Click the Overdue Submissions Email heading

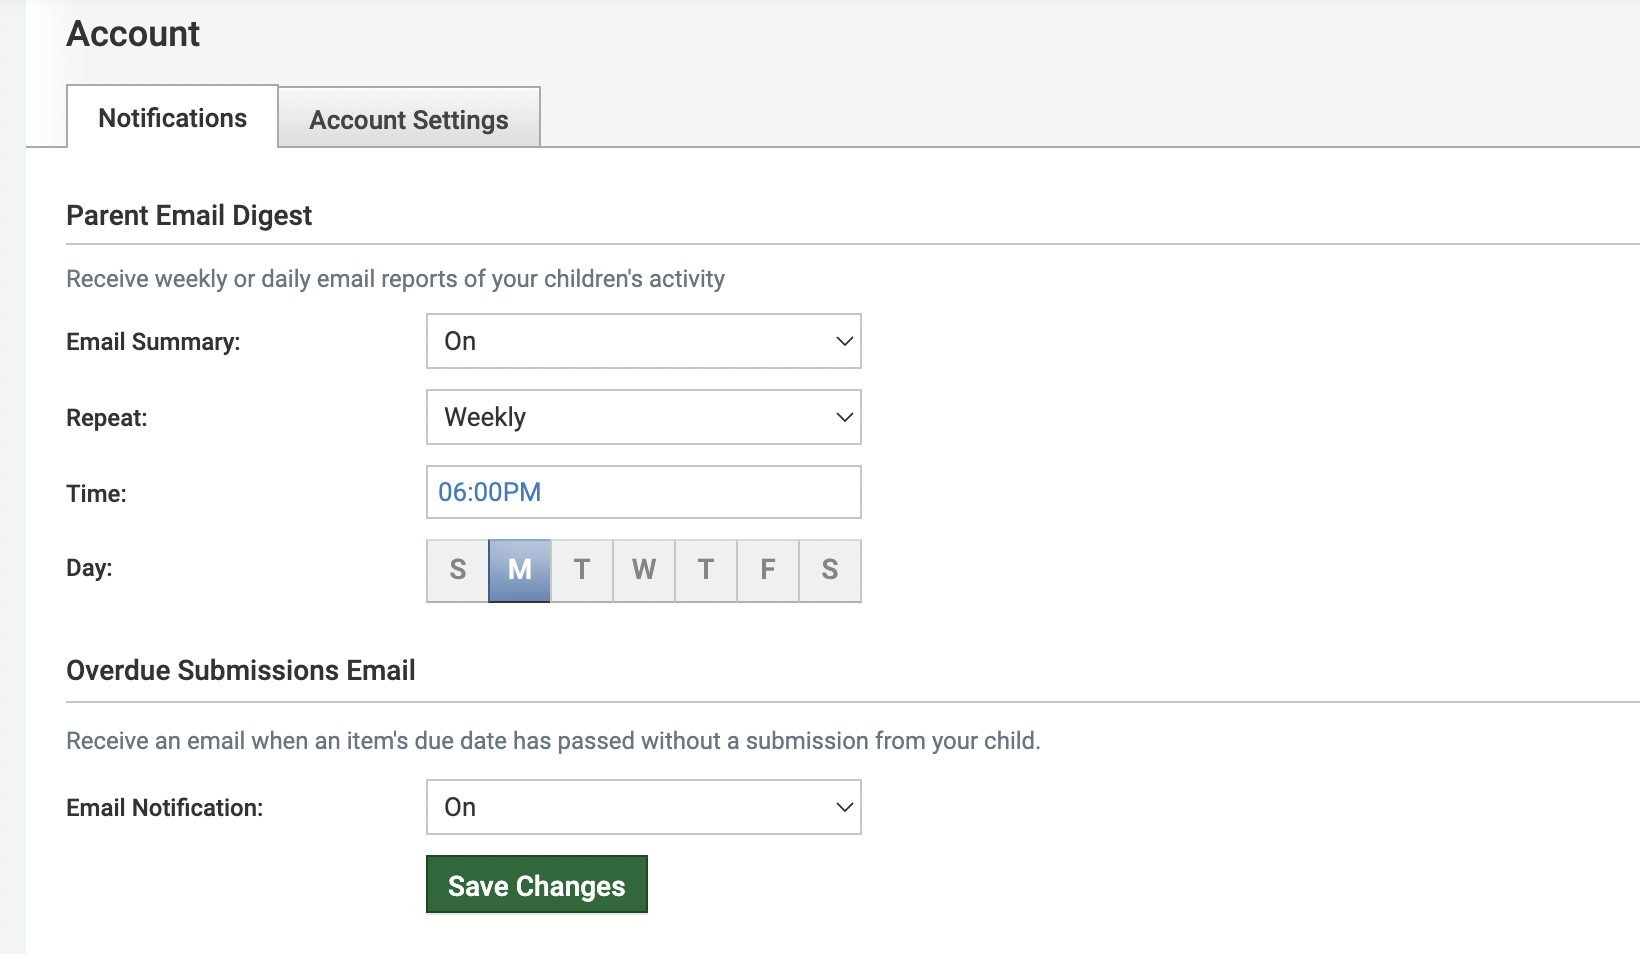[x=241, y=670]
